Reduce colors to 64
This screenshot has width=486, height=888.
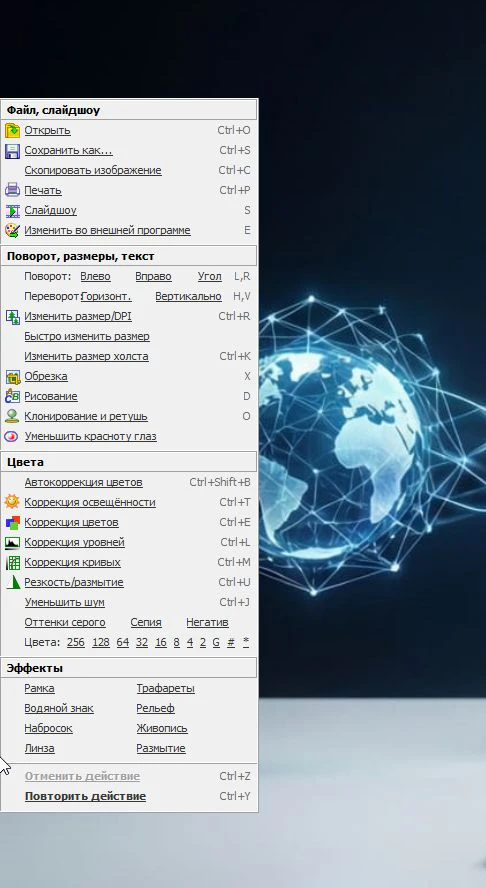(123, 642)
